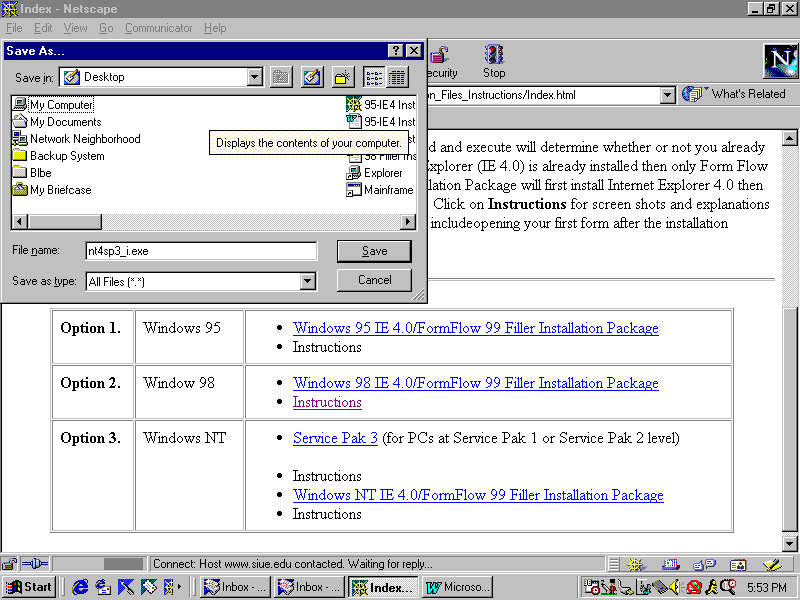Open the Communicator menu
The image size is (800, 600).
[158, 28]
